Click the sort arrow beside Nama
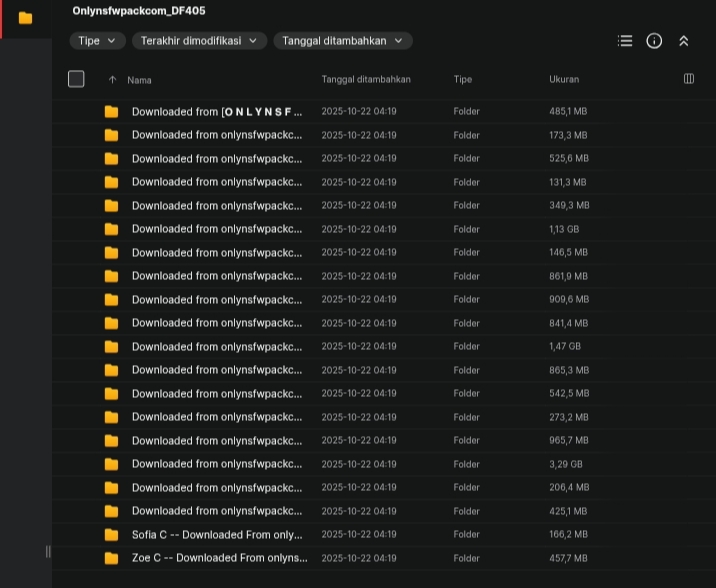Image resolution: width=716 pixels, height=588 pixels. pos(112,80)
